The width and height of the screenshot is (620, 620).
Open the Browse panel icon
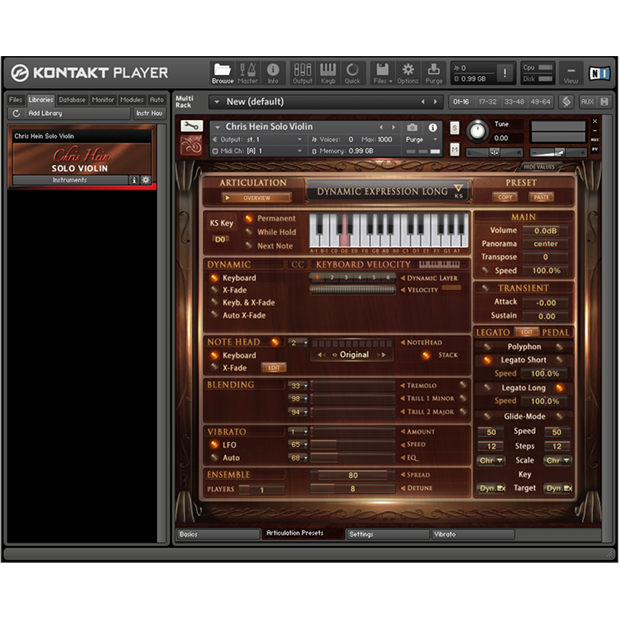coord(221,72)
